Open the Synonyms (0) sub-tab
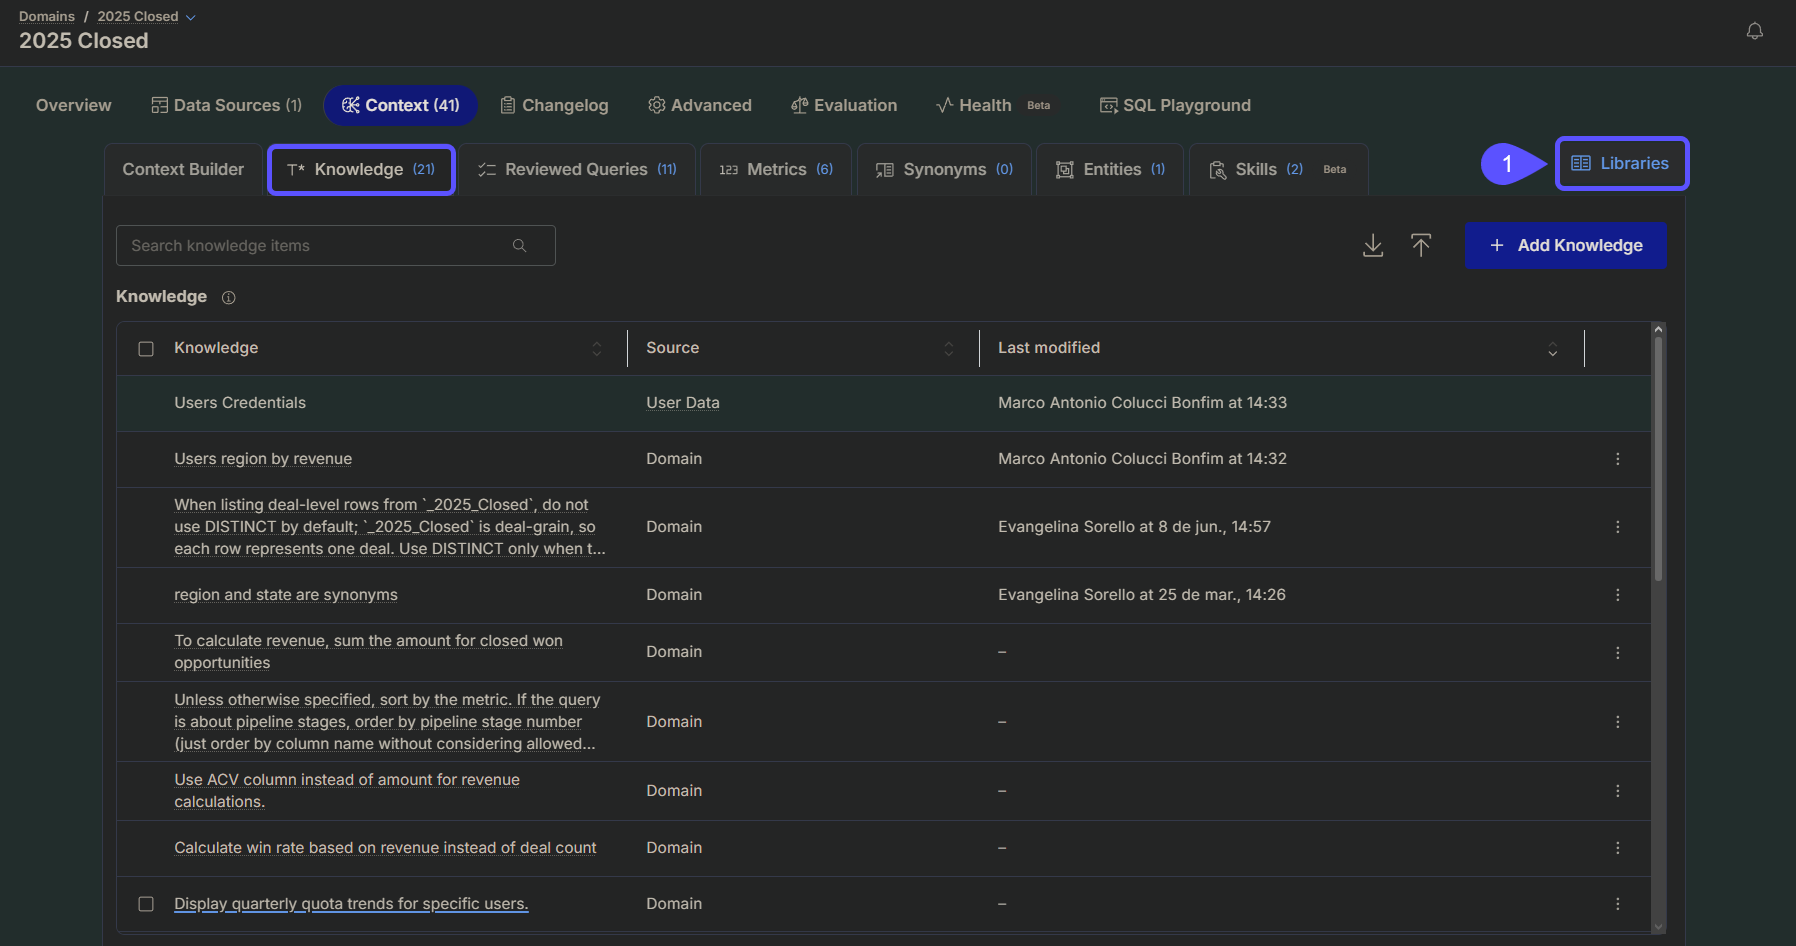Image resolution: width=1796 pixels, height=946 pixels. click(x=944, y=169)
